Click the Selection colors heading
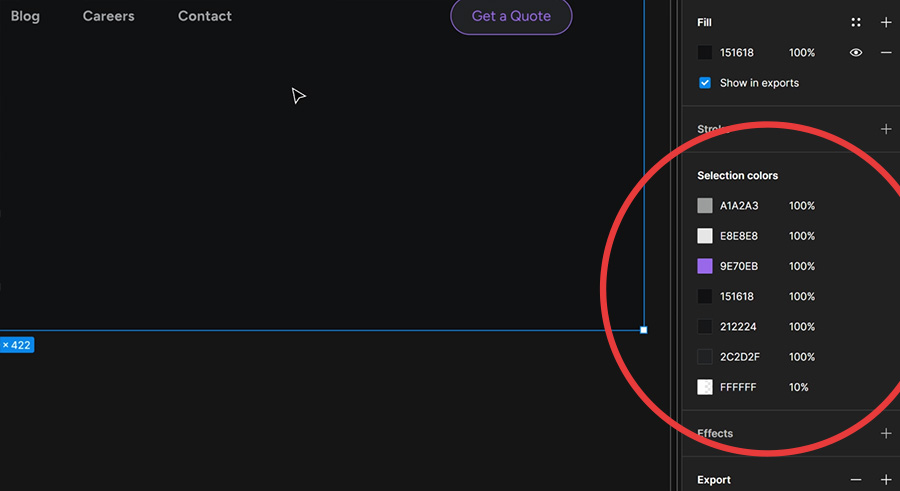The image size is (900, 491). pyautogui.click(x=738, y=176)
